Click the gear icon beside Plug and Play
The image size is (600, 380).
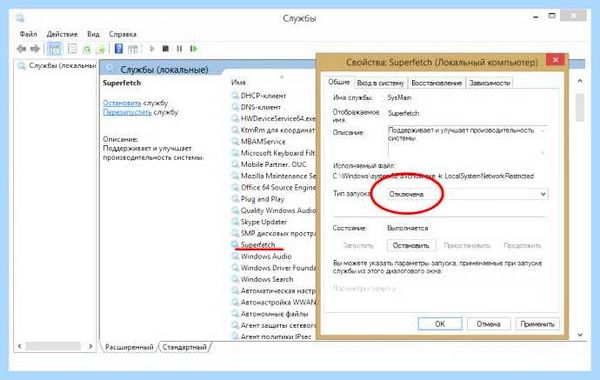point(235,199)
